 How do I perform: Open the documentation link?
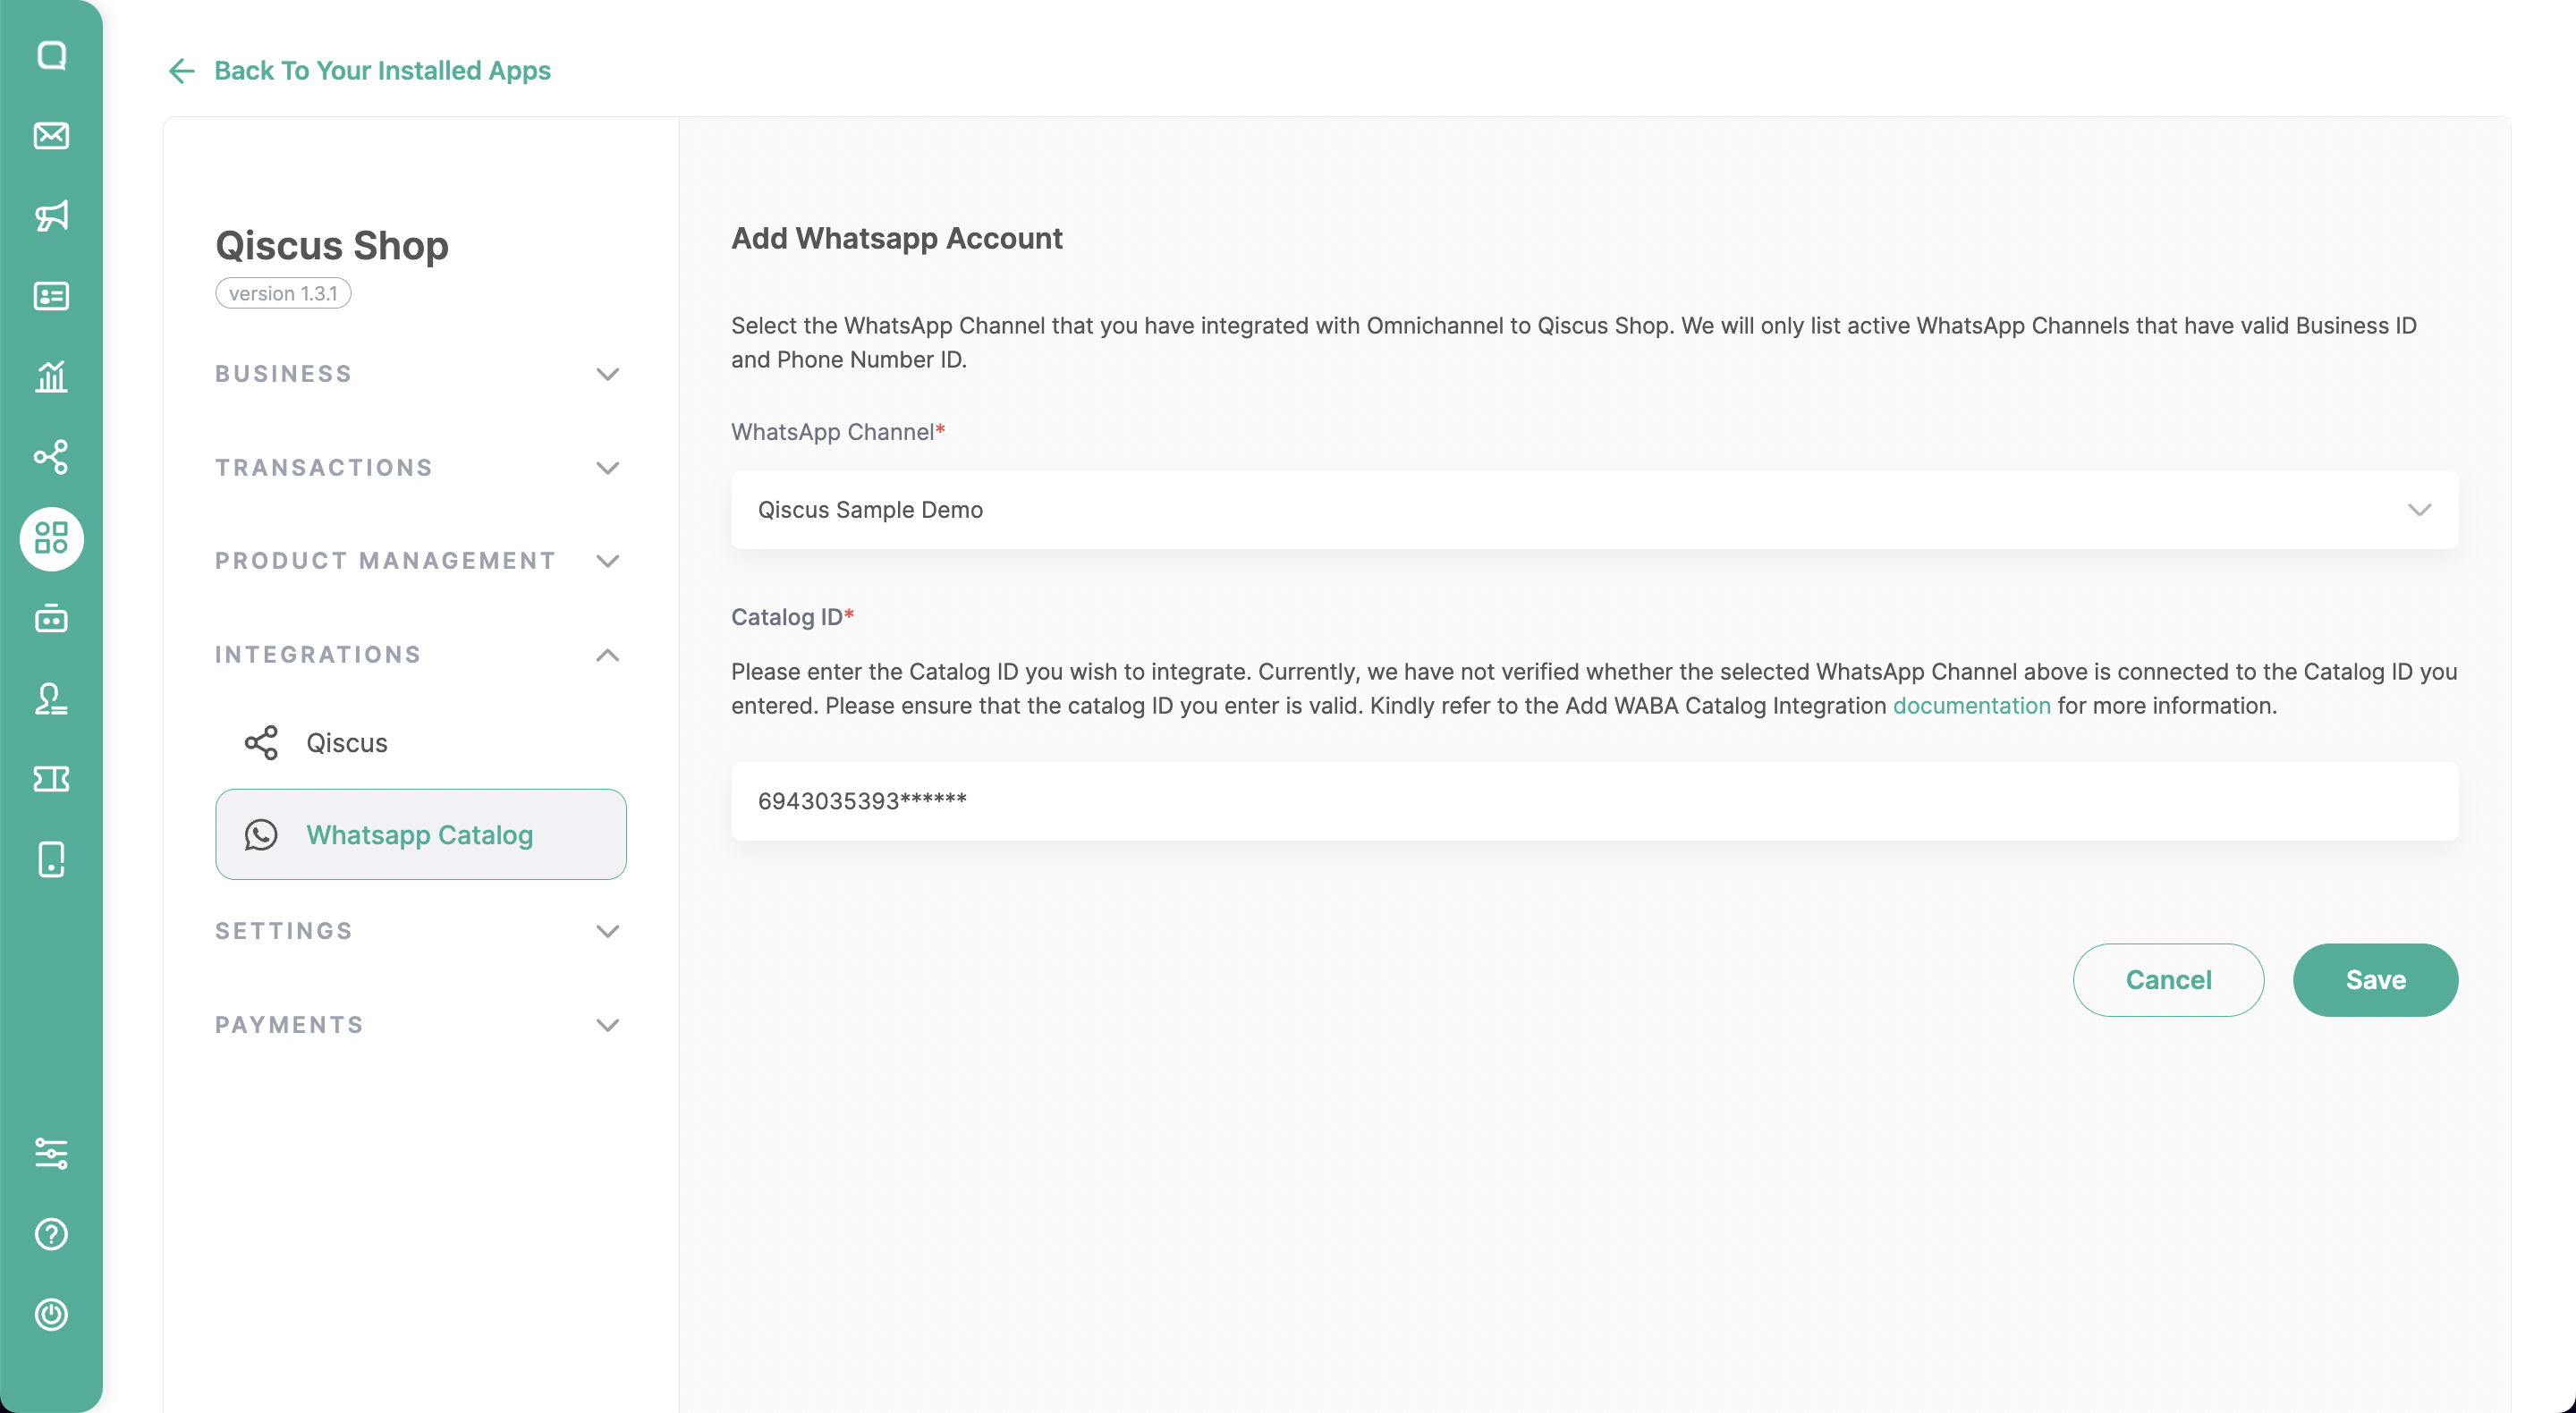(1971, 706)
